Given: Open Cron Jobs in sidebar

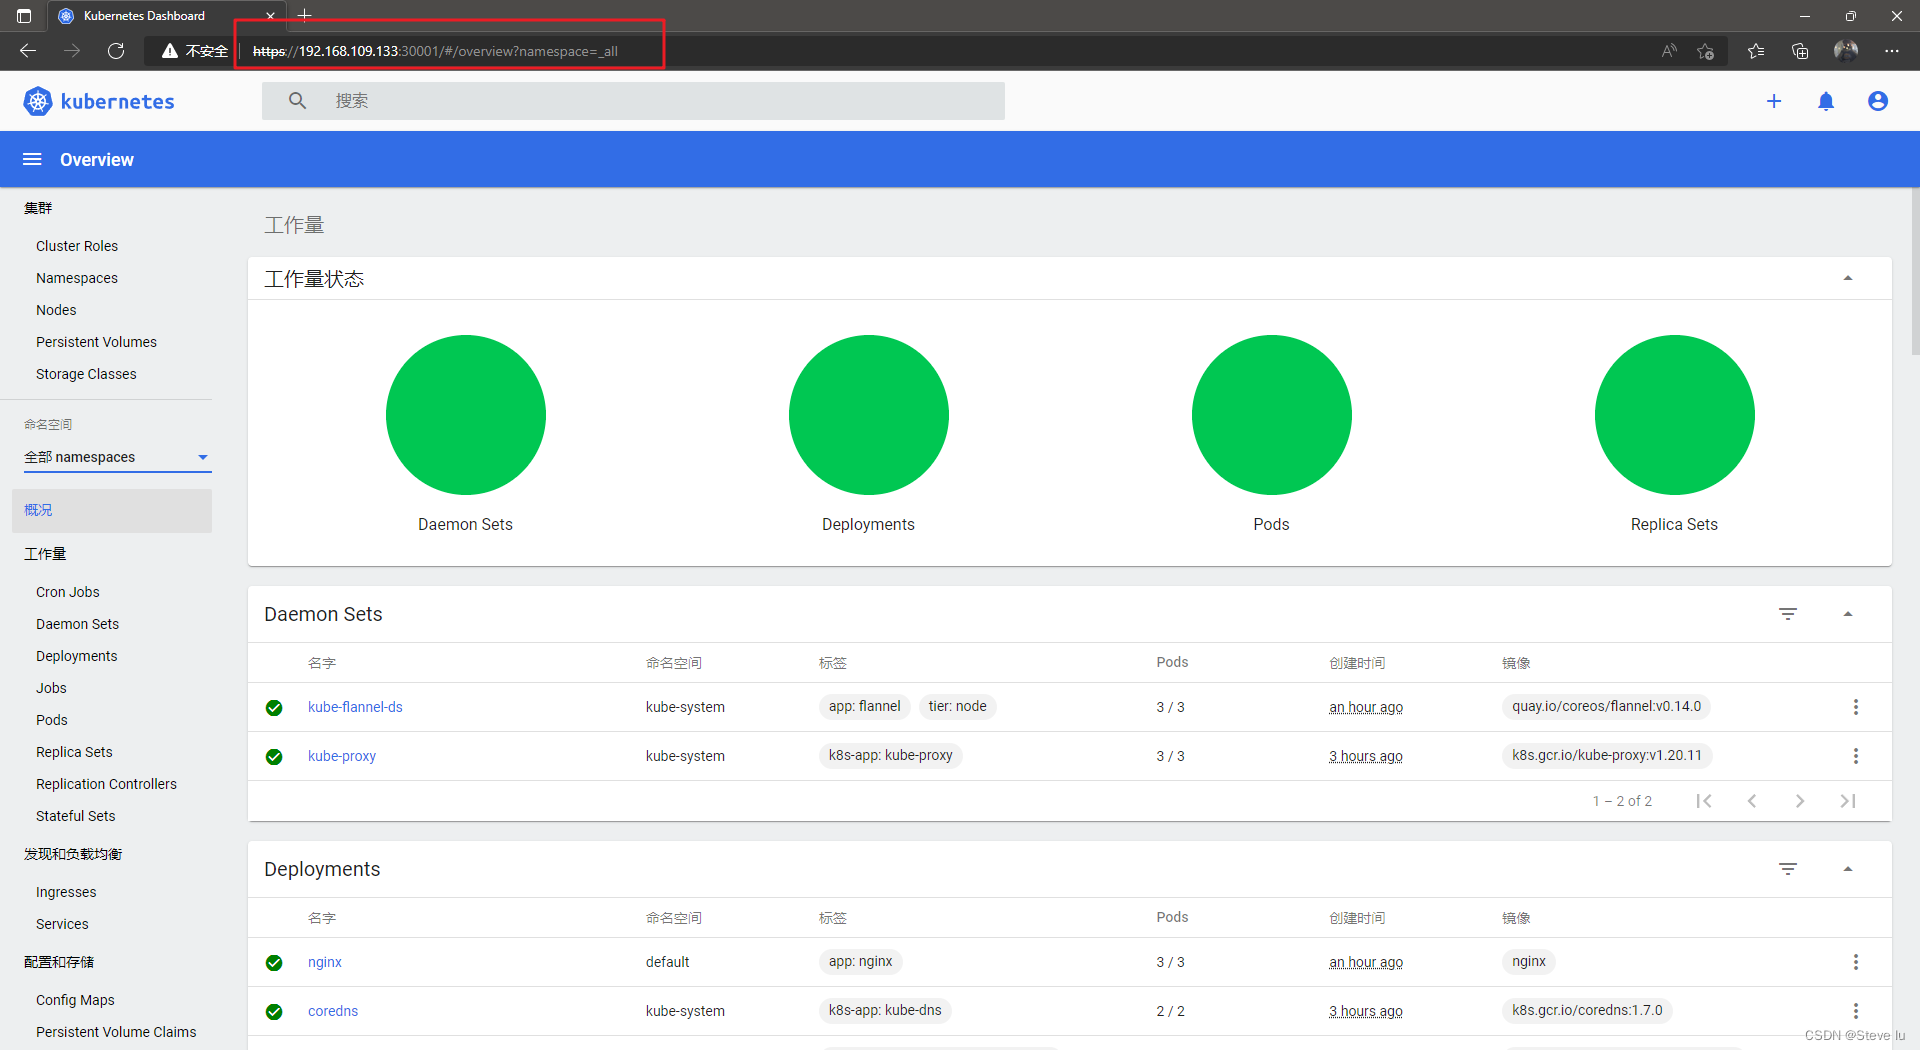Looking at the screenshot, I should point(68,592).
